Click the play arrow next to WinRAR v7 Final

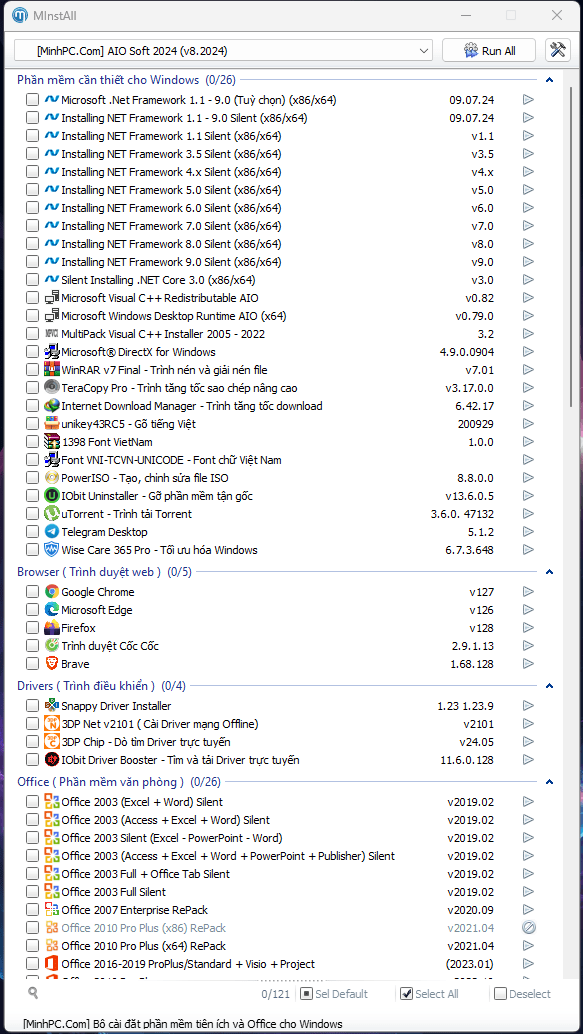tap(528, 369)
